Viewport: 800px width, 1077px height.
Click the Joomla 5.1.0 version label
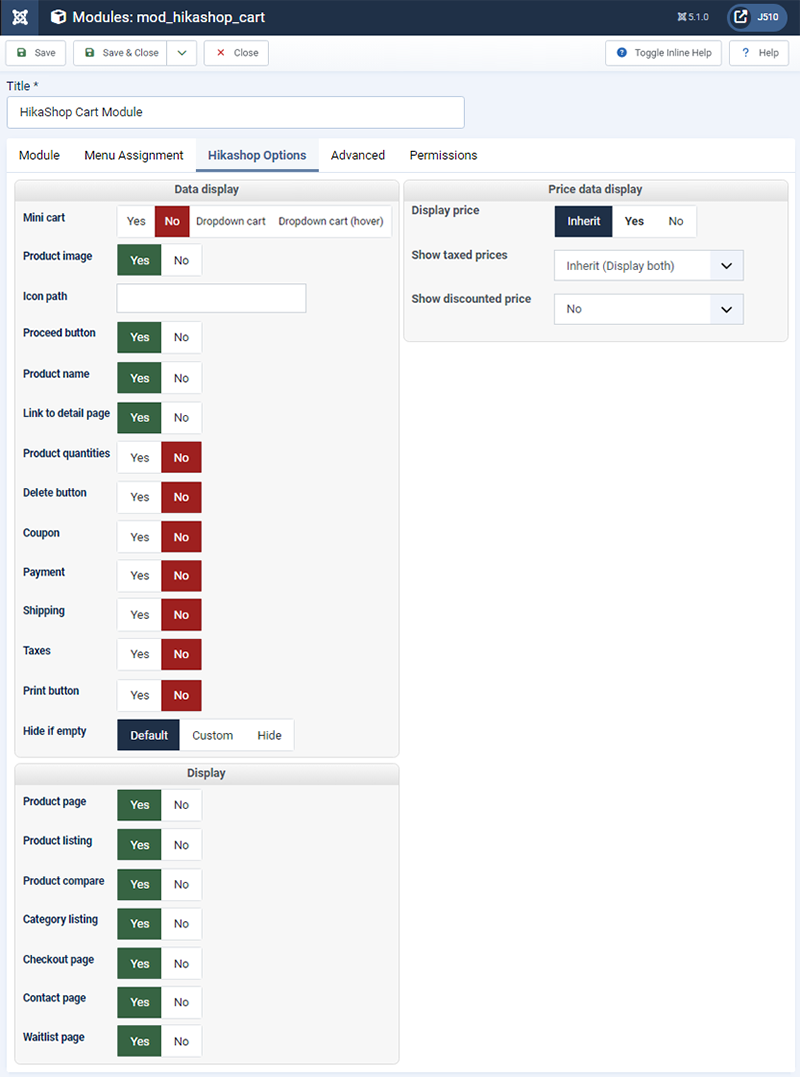pyautogui.click(x=693, y=17)
